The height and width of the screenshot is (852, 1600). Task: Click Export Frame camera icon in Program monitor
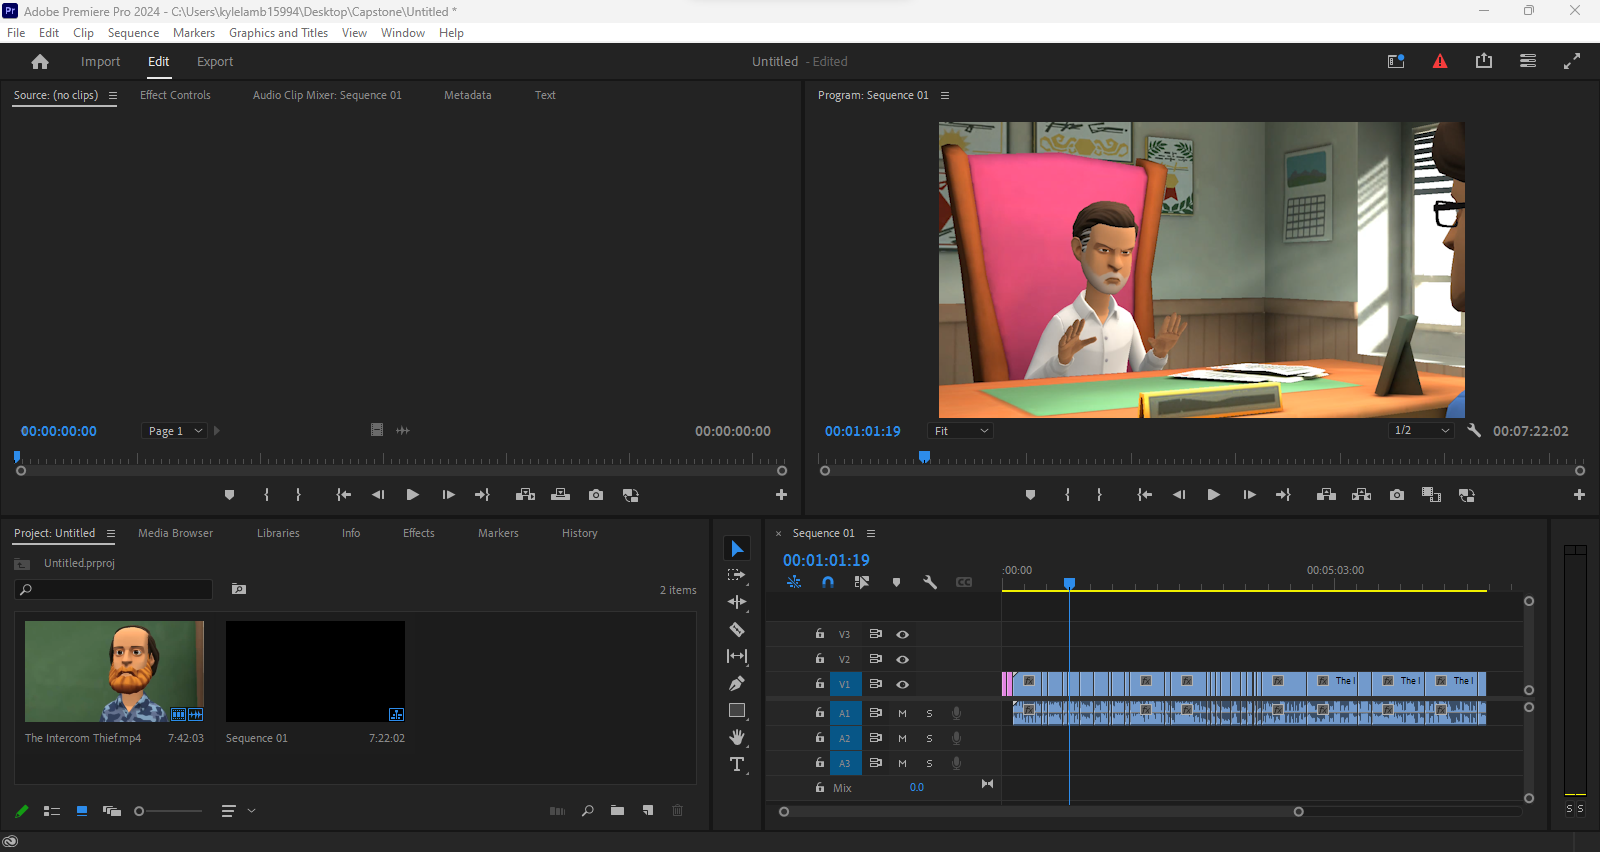[x=1397, y=495]
